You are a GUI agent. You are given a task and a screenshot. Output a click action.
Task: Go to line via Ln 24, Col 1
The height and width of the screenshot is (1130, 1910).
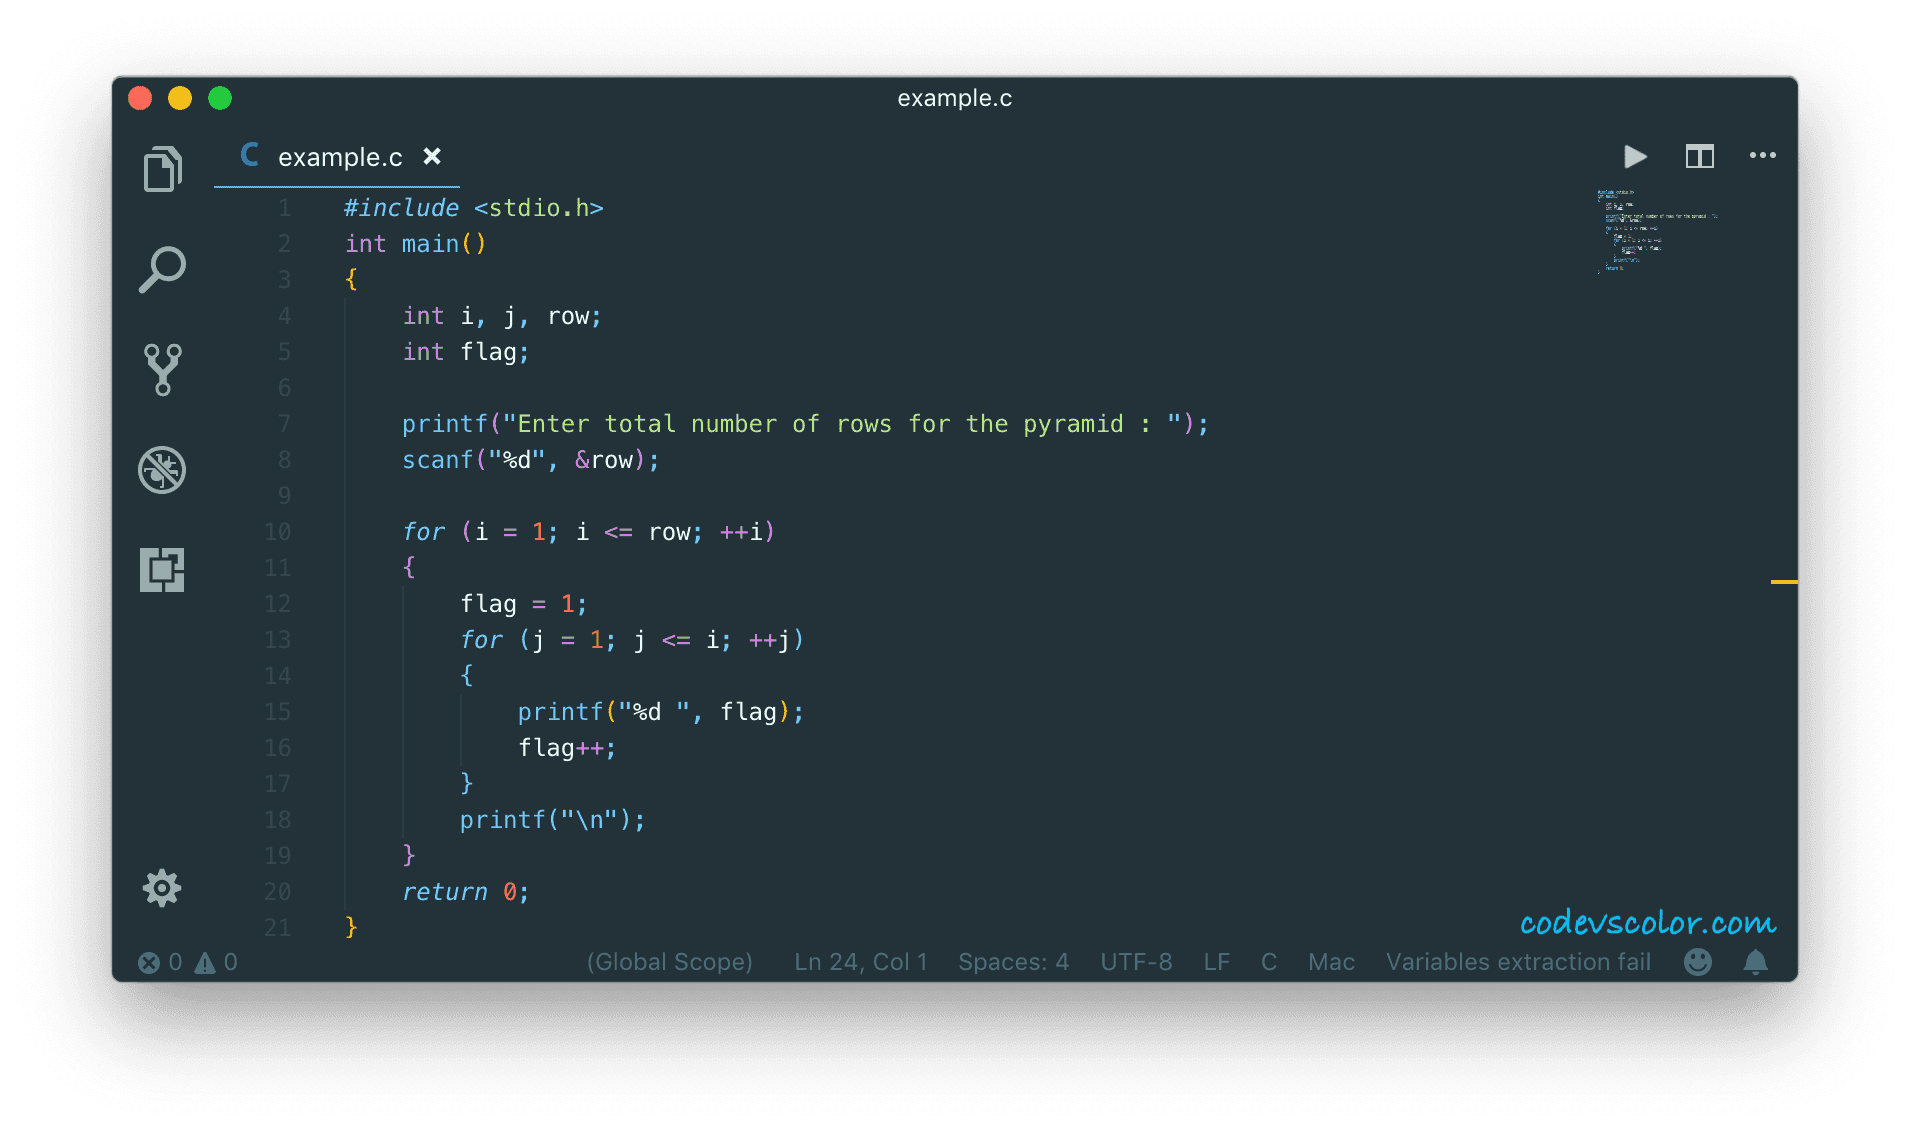860,962
